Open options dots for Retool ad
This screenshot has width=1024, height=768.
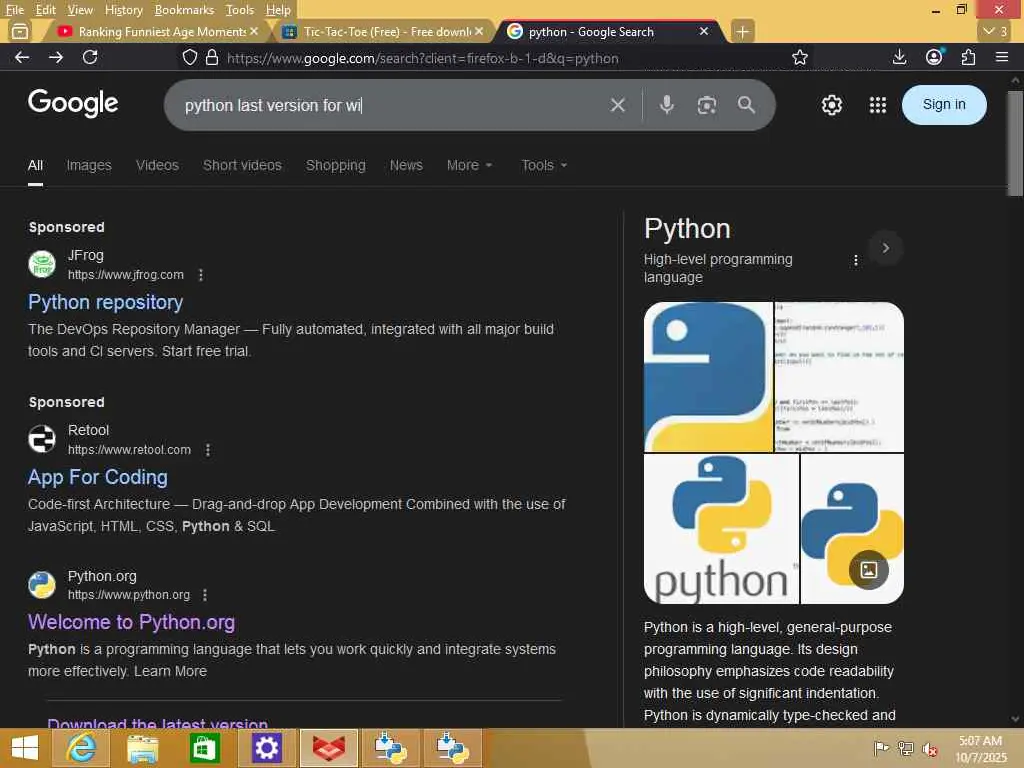pyautogui.click(x=208, y=450)
